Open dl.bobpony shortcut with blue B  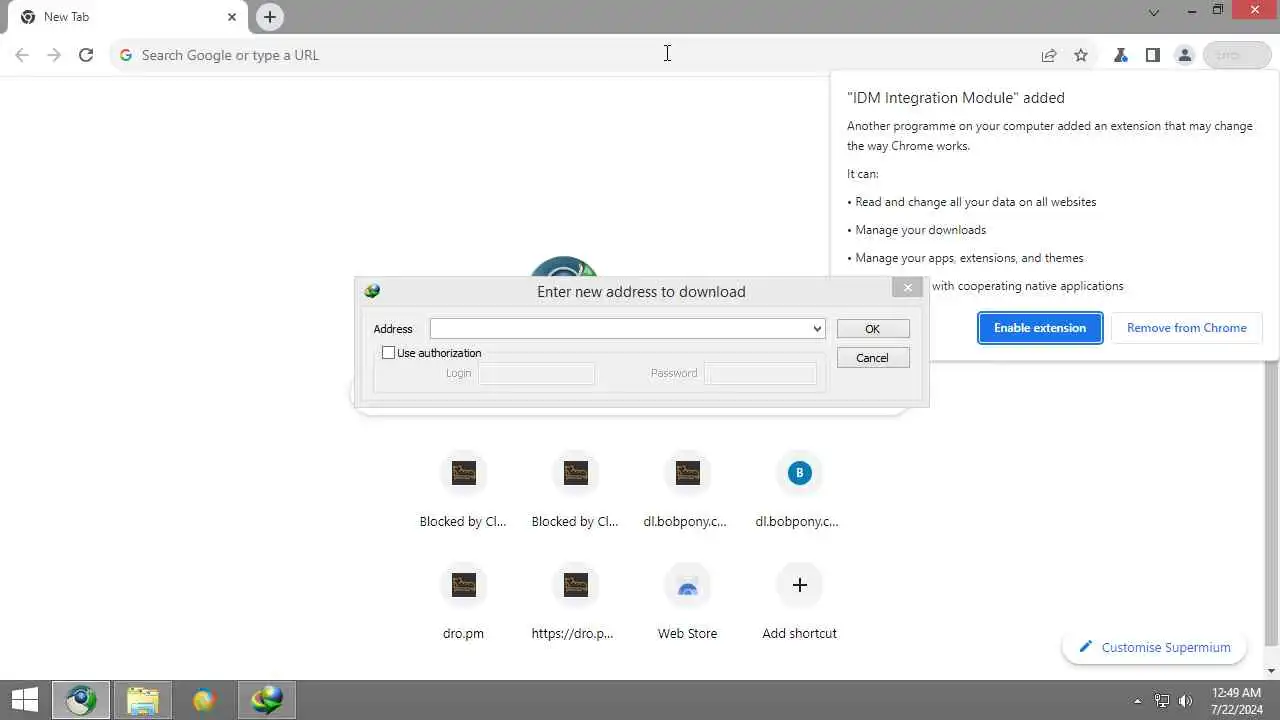coord(799,490)
